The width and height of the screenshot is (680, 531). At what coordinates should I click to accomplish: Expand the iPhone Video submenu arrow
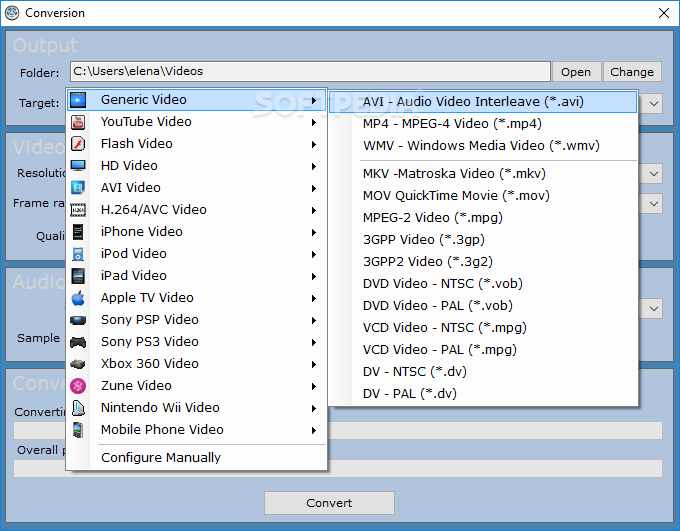click(314, 233)
